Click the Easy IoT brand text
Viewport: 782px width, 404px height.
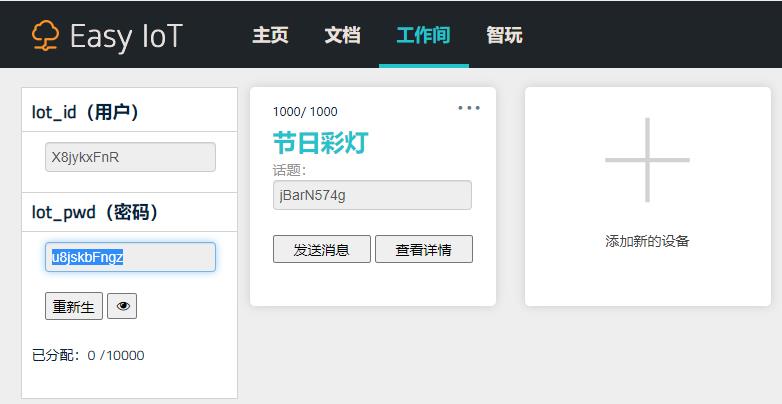tap(126, 36)
